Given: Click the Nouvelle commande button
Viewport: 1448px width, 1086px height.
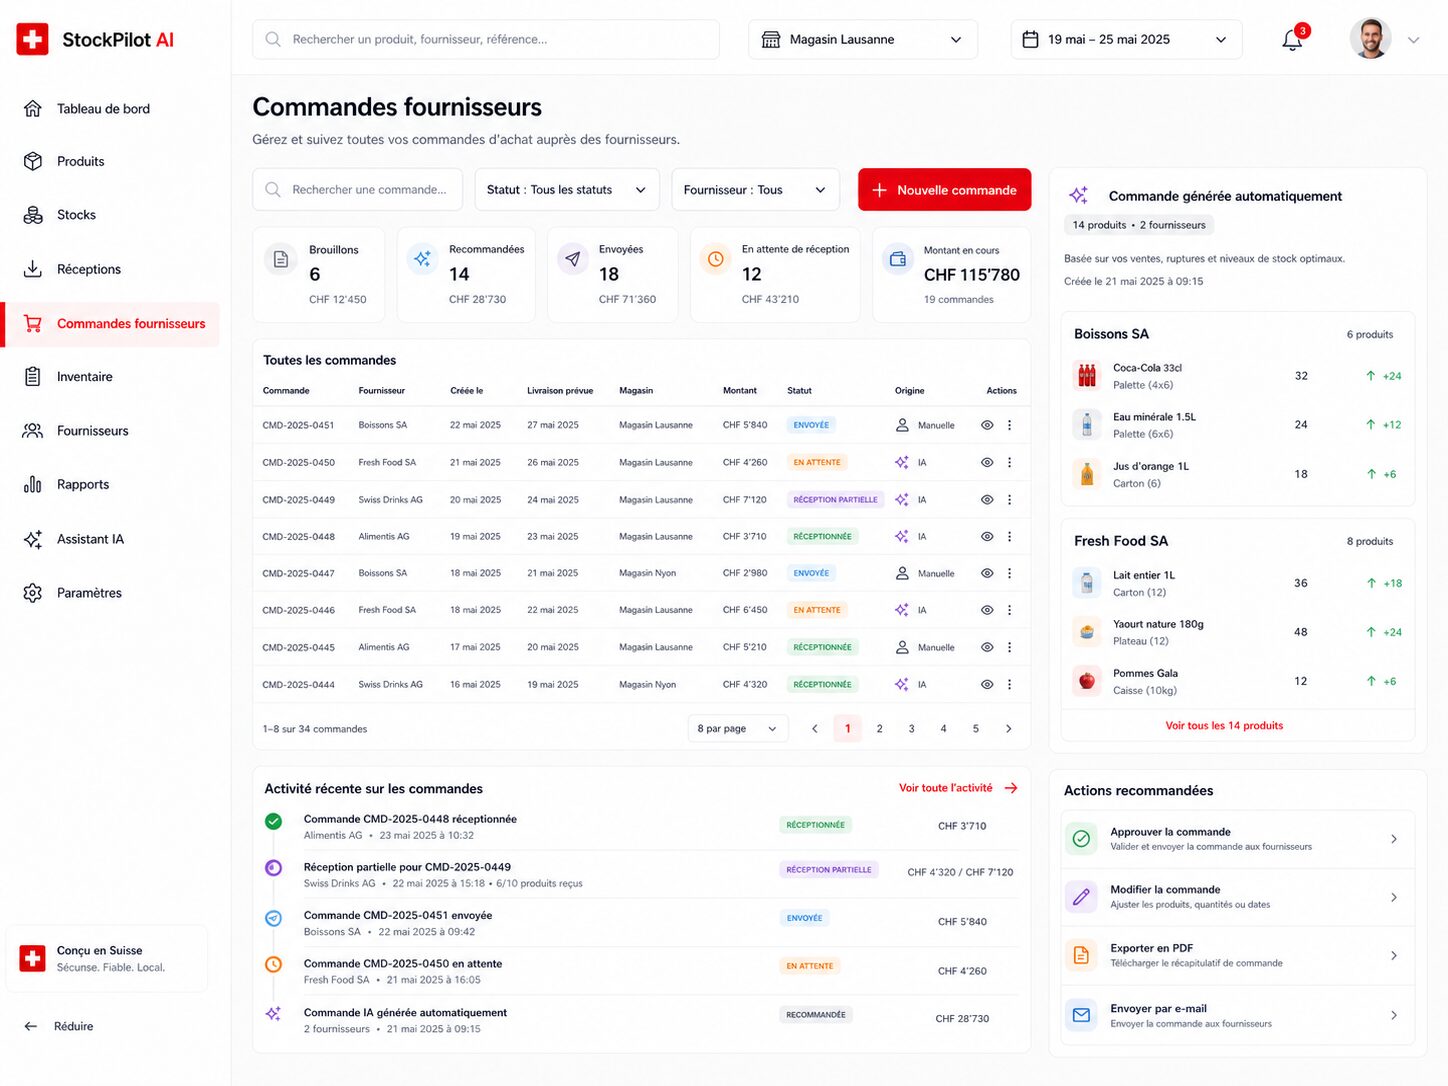Looking at the screenshot, I should click(944, 189).
